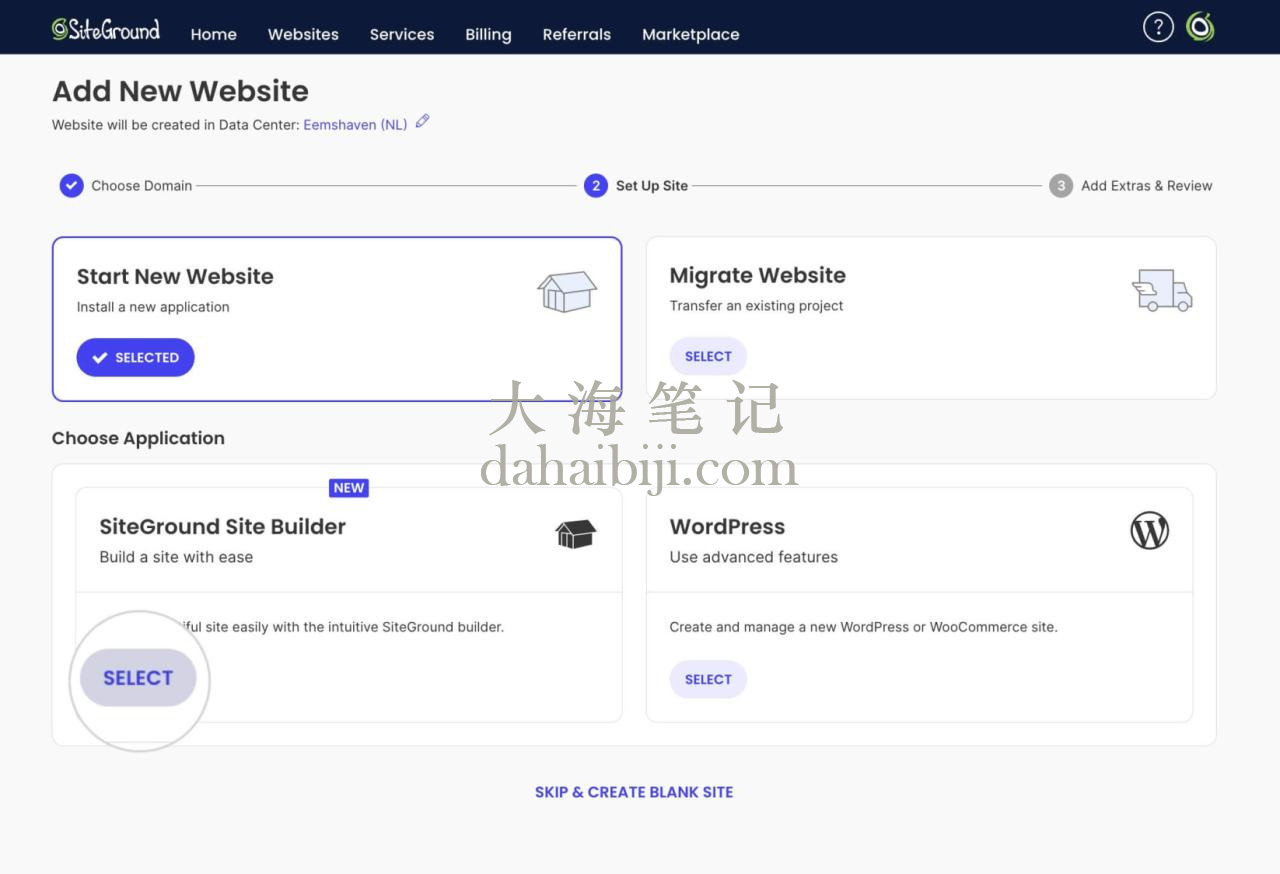
Task: Open the Websites menu
Action: coord(303,34)
